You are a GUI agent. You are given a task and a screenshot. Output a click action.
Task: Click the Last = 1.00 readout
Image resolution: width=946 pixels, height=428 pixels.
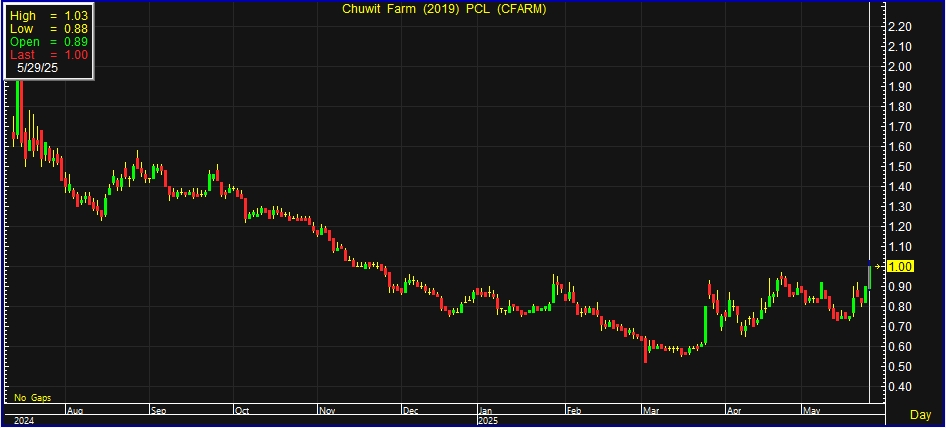point(49,54)
